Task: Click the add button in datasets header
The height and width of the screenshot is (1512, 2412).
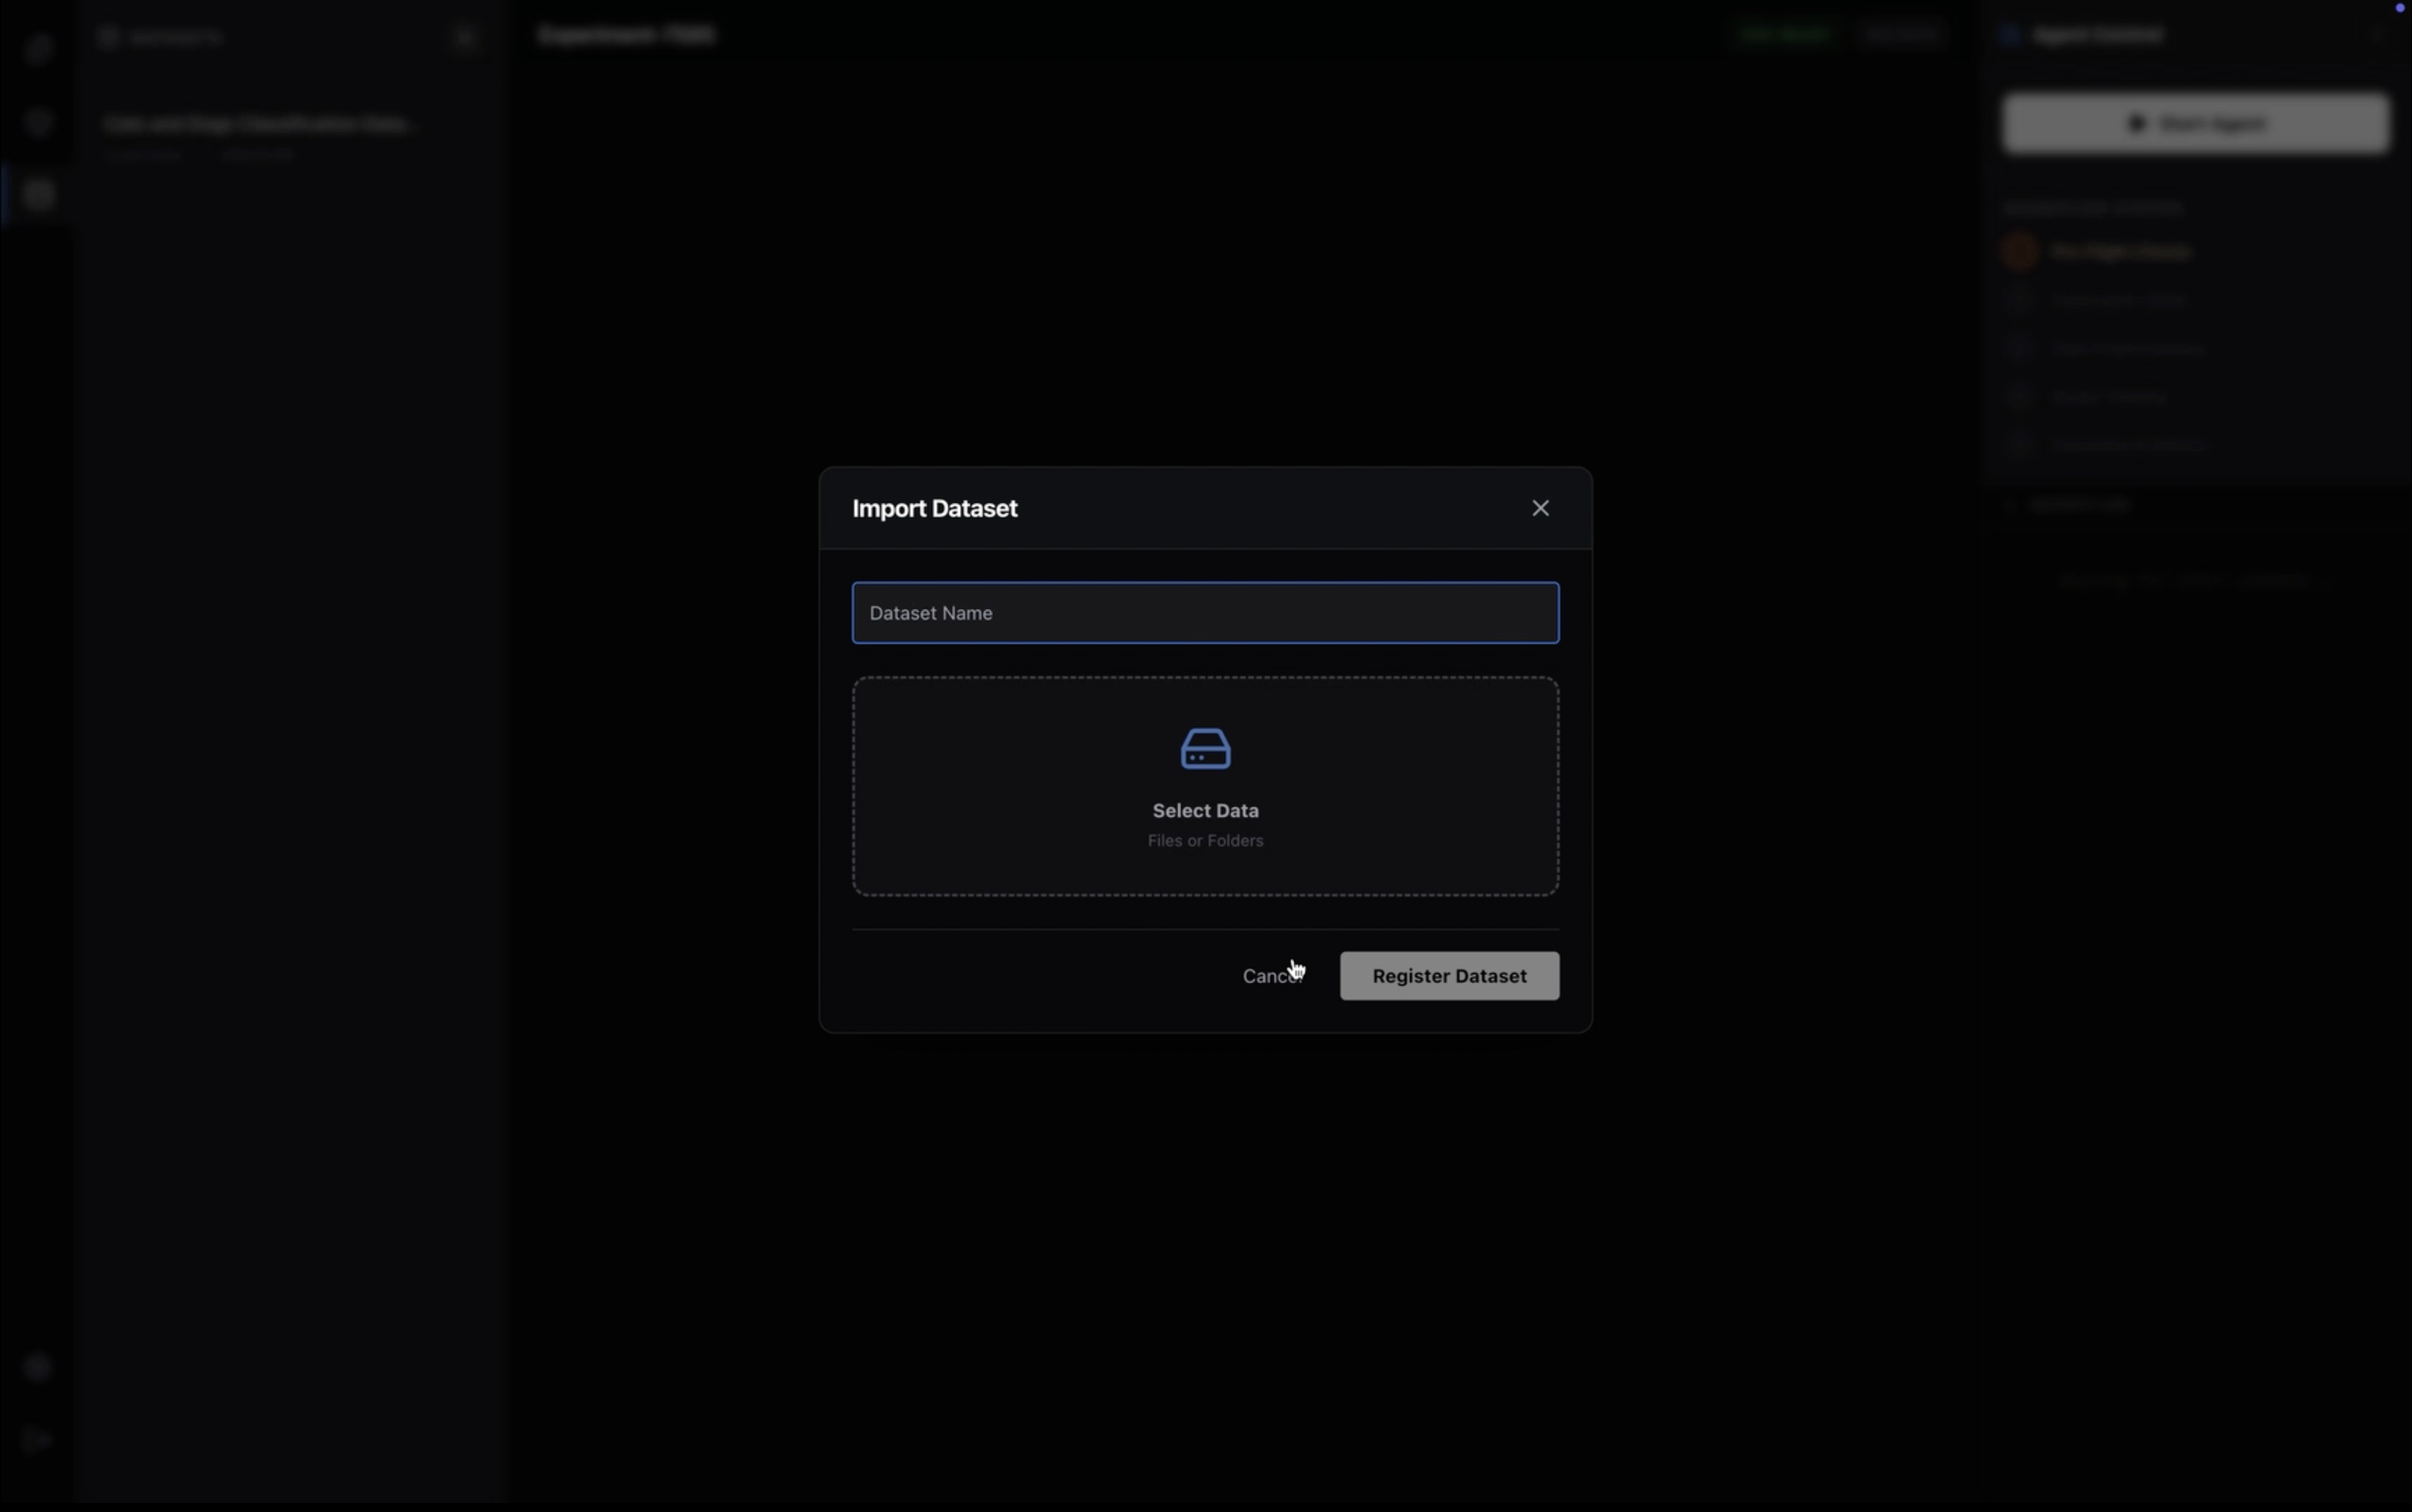Action: 463,37
